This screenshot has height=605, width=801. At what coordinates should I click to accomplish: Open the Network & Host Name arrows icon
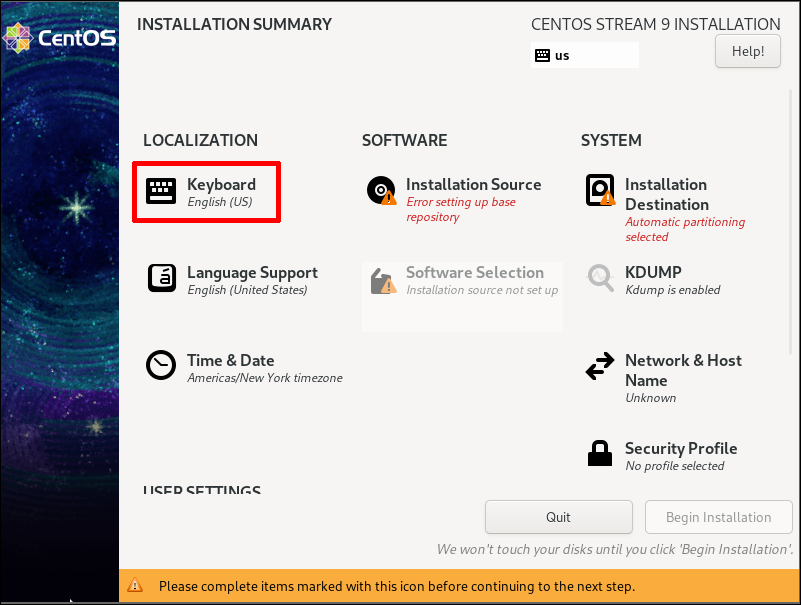point(600,366)
